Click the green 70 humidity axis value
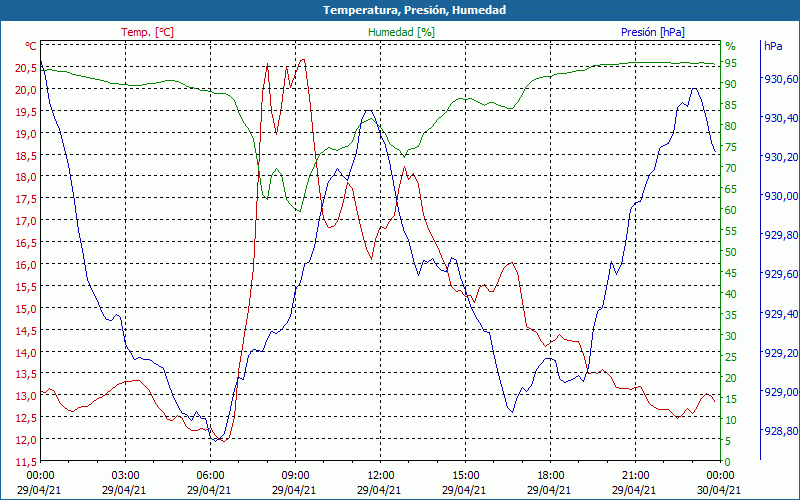The image size is (800, 500). tap(731, 168)
